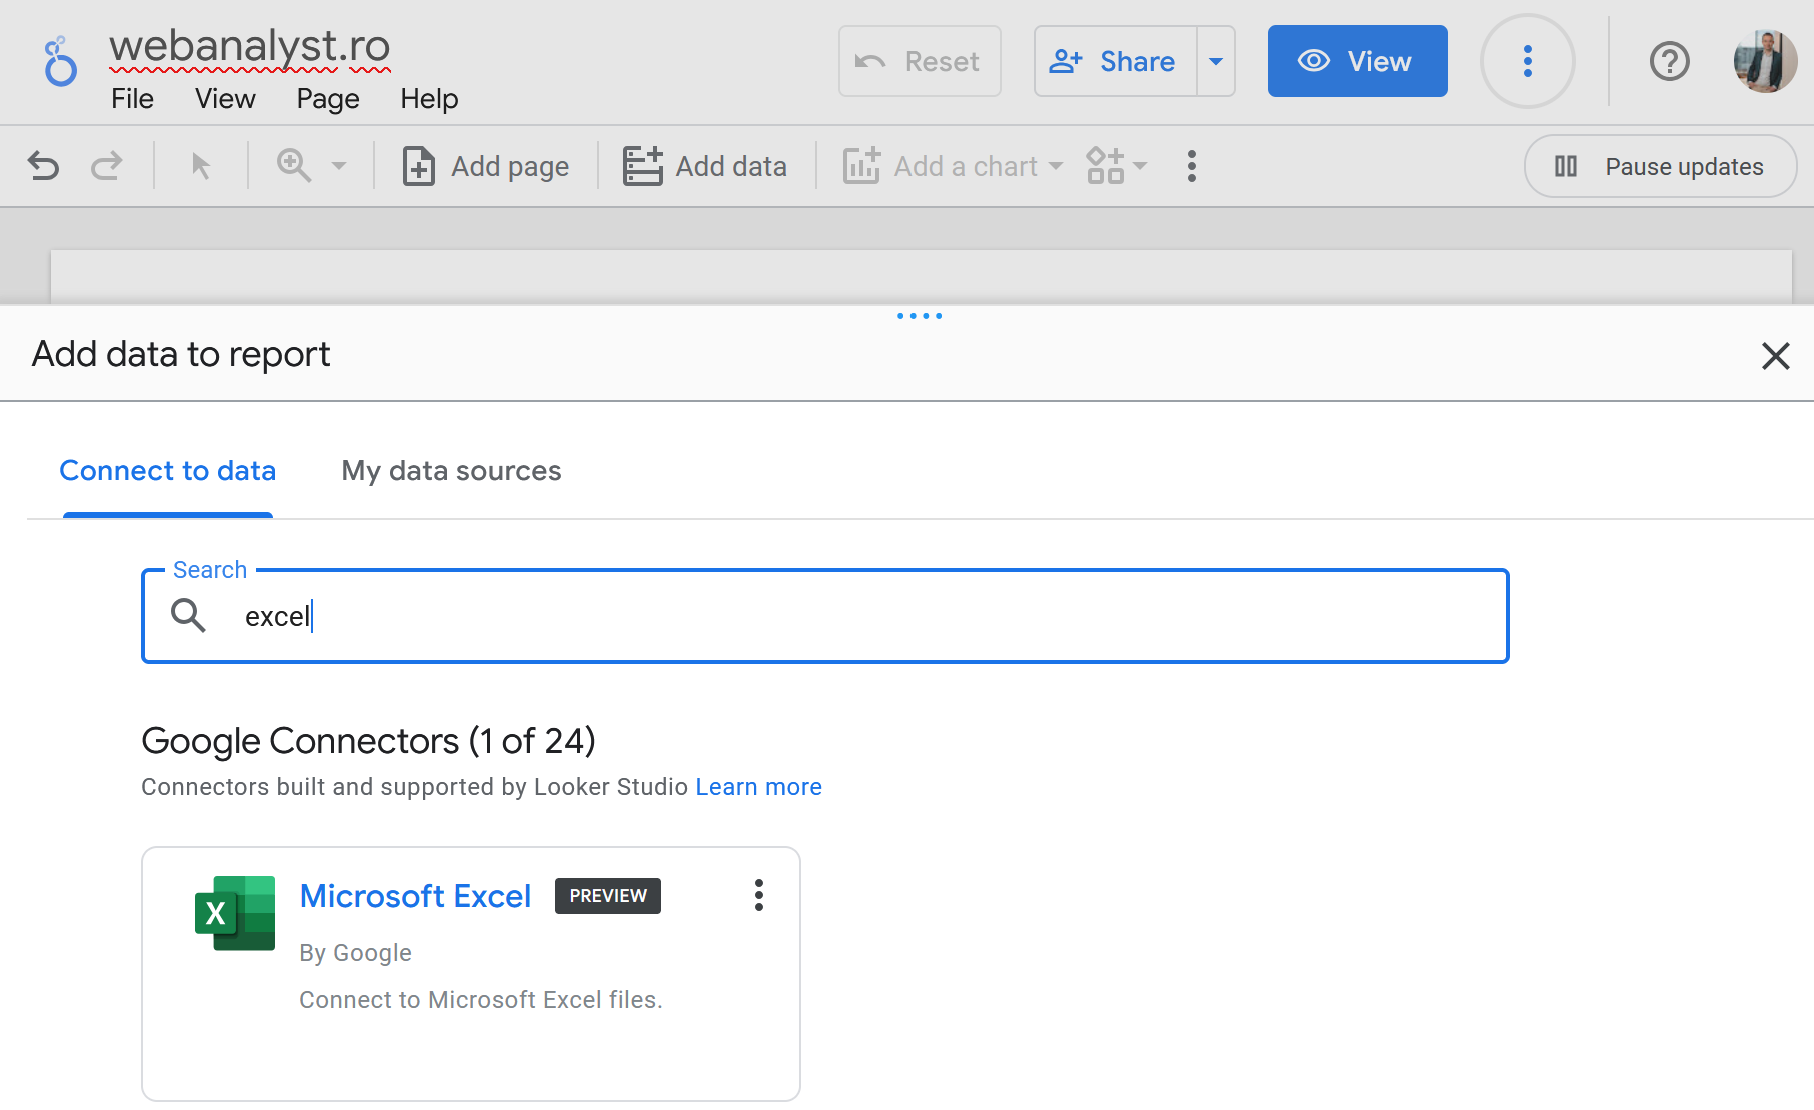1814x1110 pixels.
Task: Select the Connect to data tab
Action: [x=168, y=471]
